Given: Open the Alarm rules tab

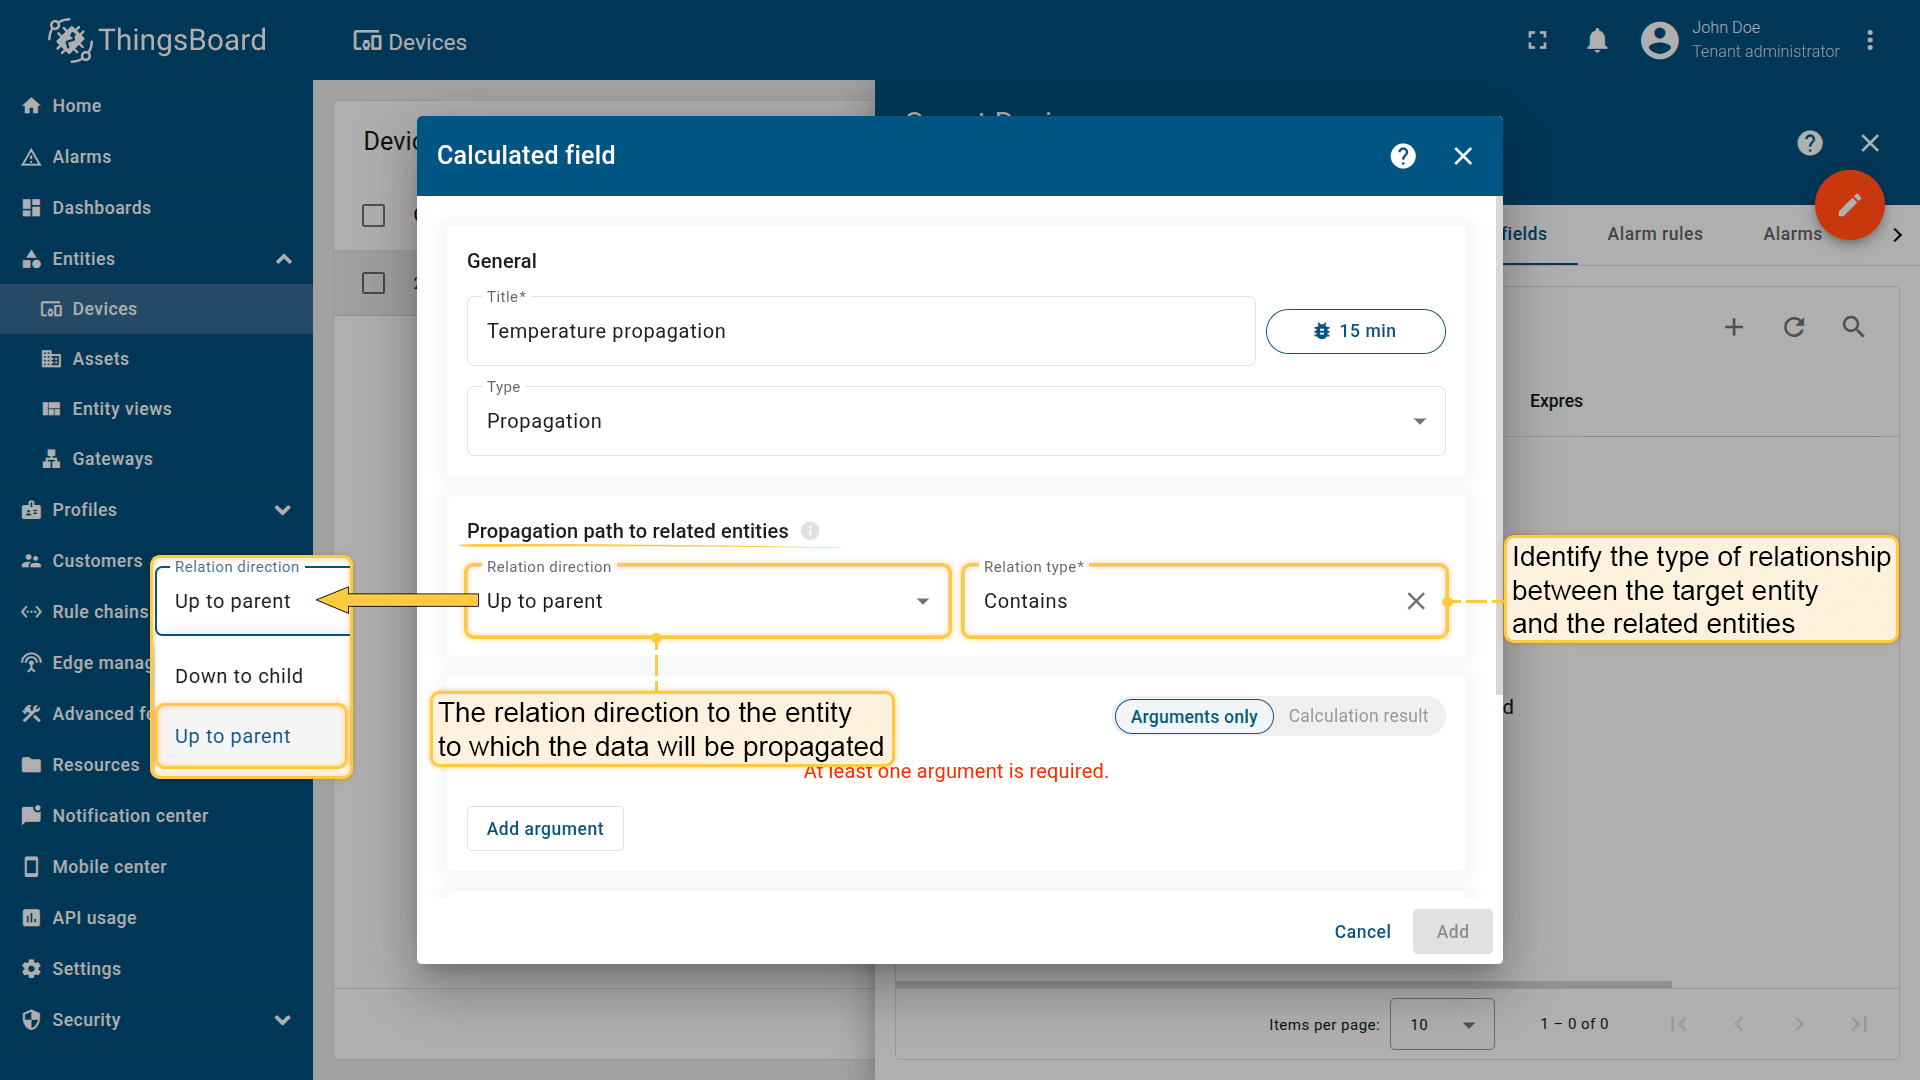Looking at the screenshot, I should point(1654,234).
